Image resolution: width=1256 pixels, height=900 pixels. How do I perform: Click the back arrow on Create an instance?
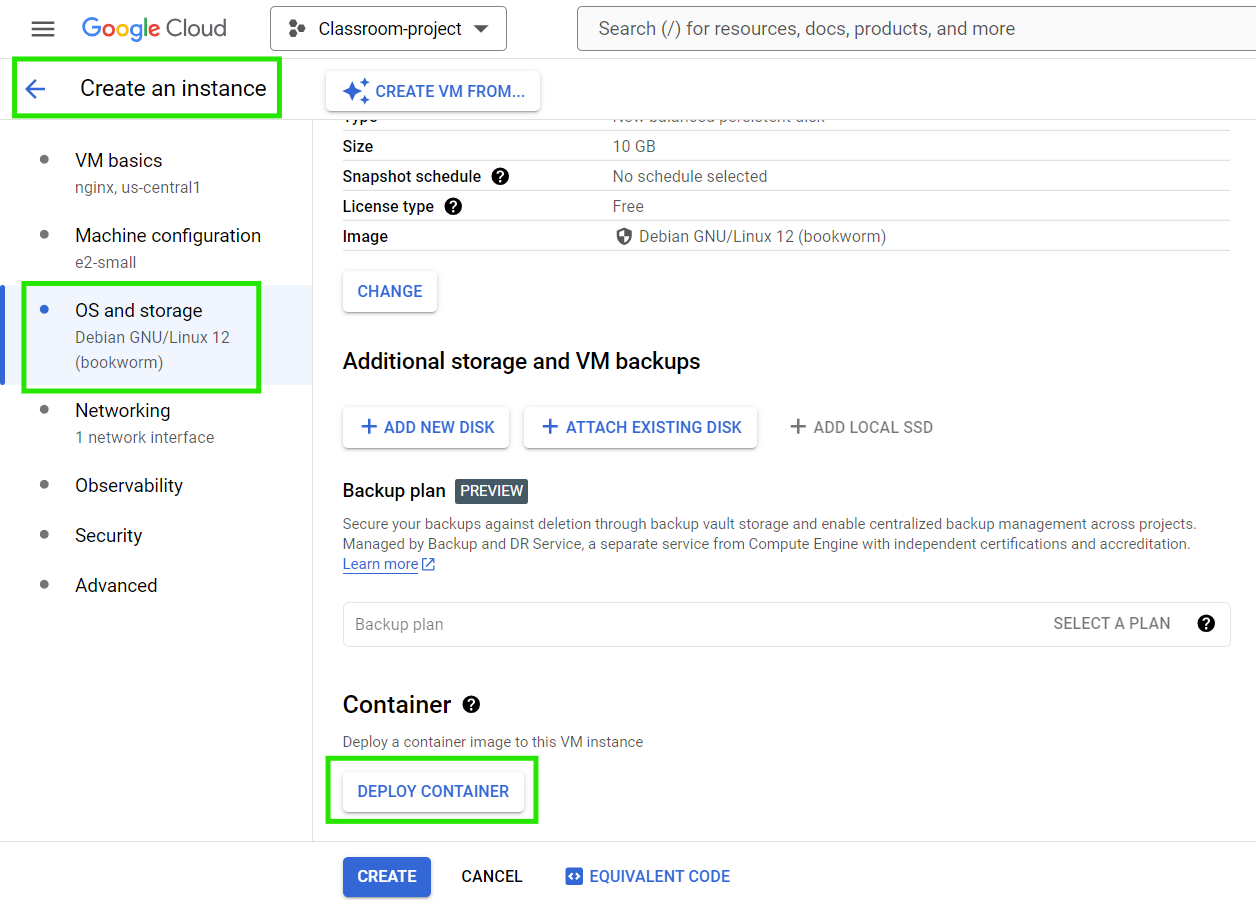click(x=36, y=88)
